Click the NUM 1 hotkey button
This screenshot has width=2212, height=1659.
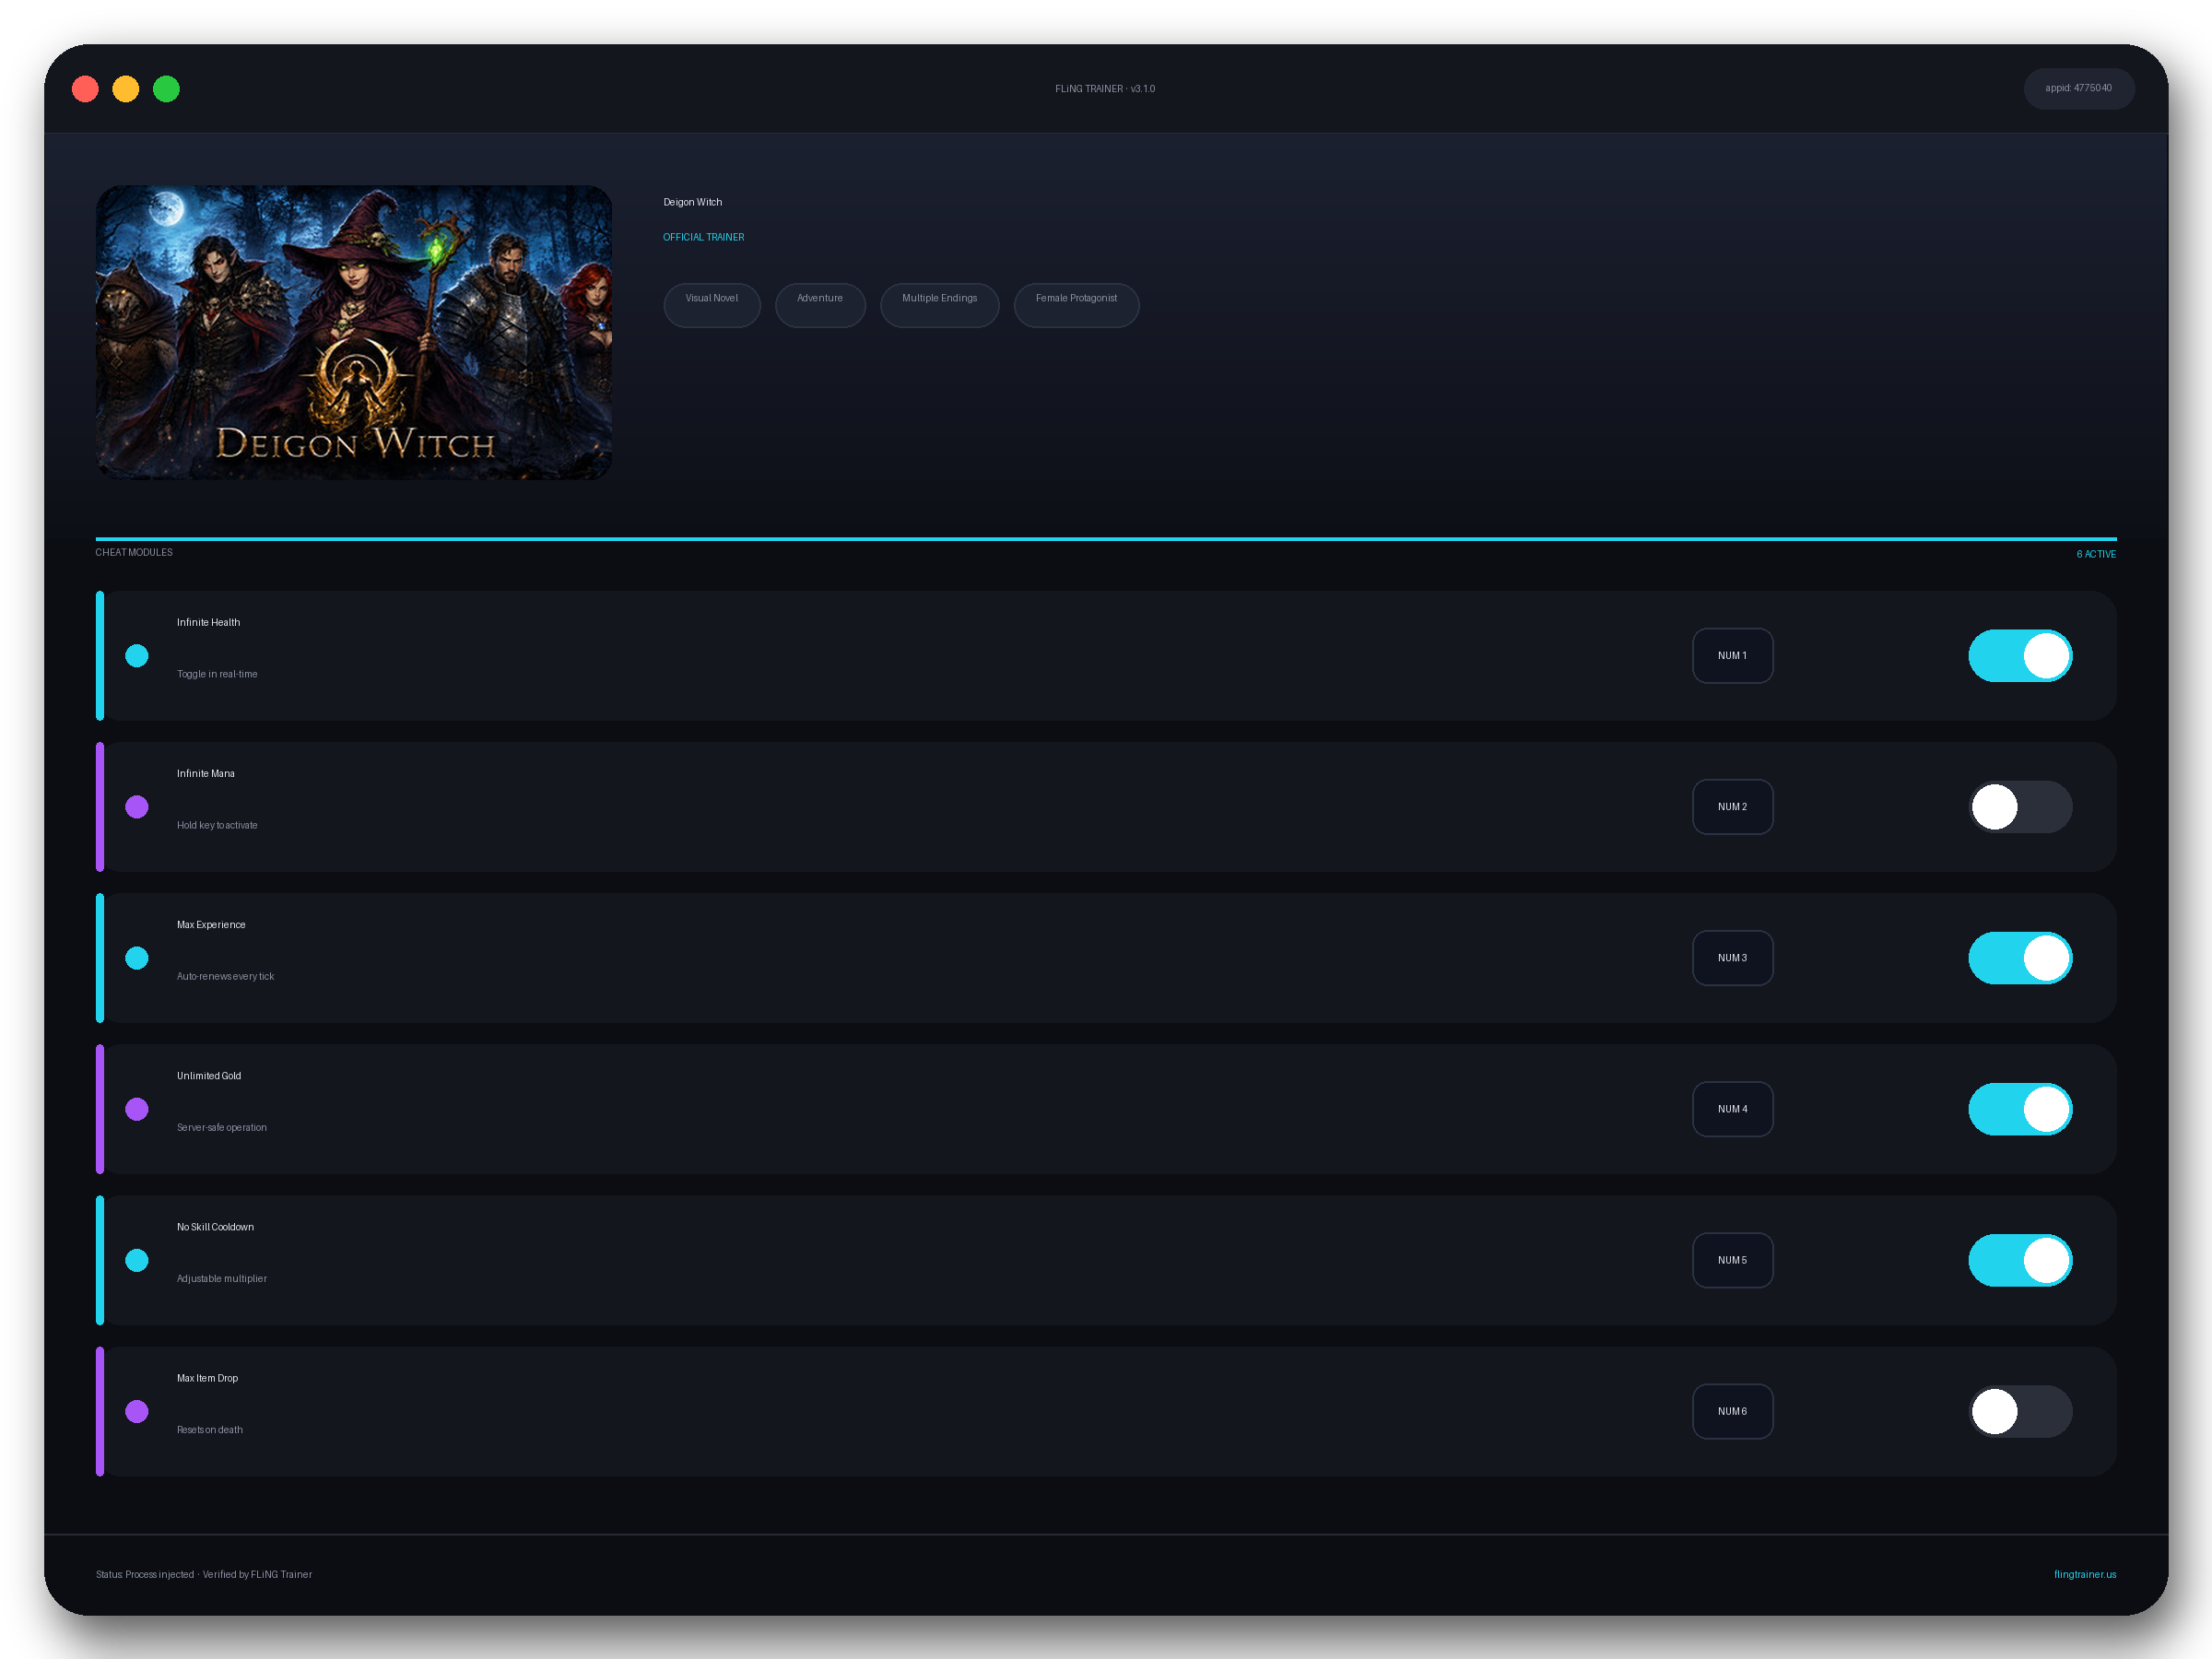click(x=1732, y=656)
